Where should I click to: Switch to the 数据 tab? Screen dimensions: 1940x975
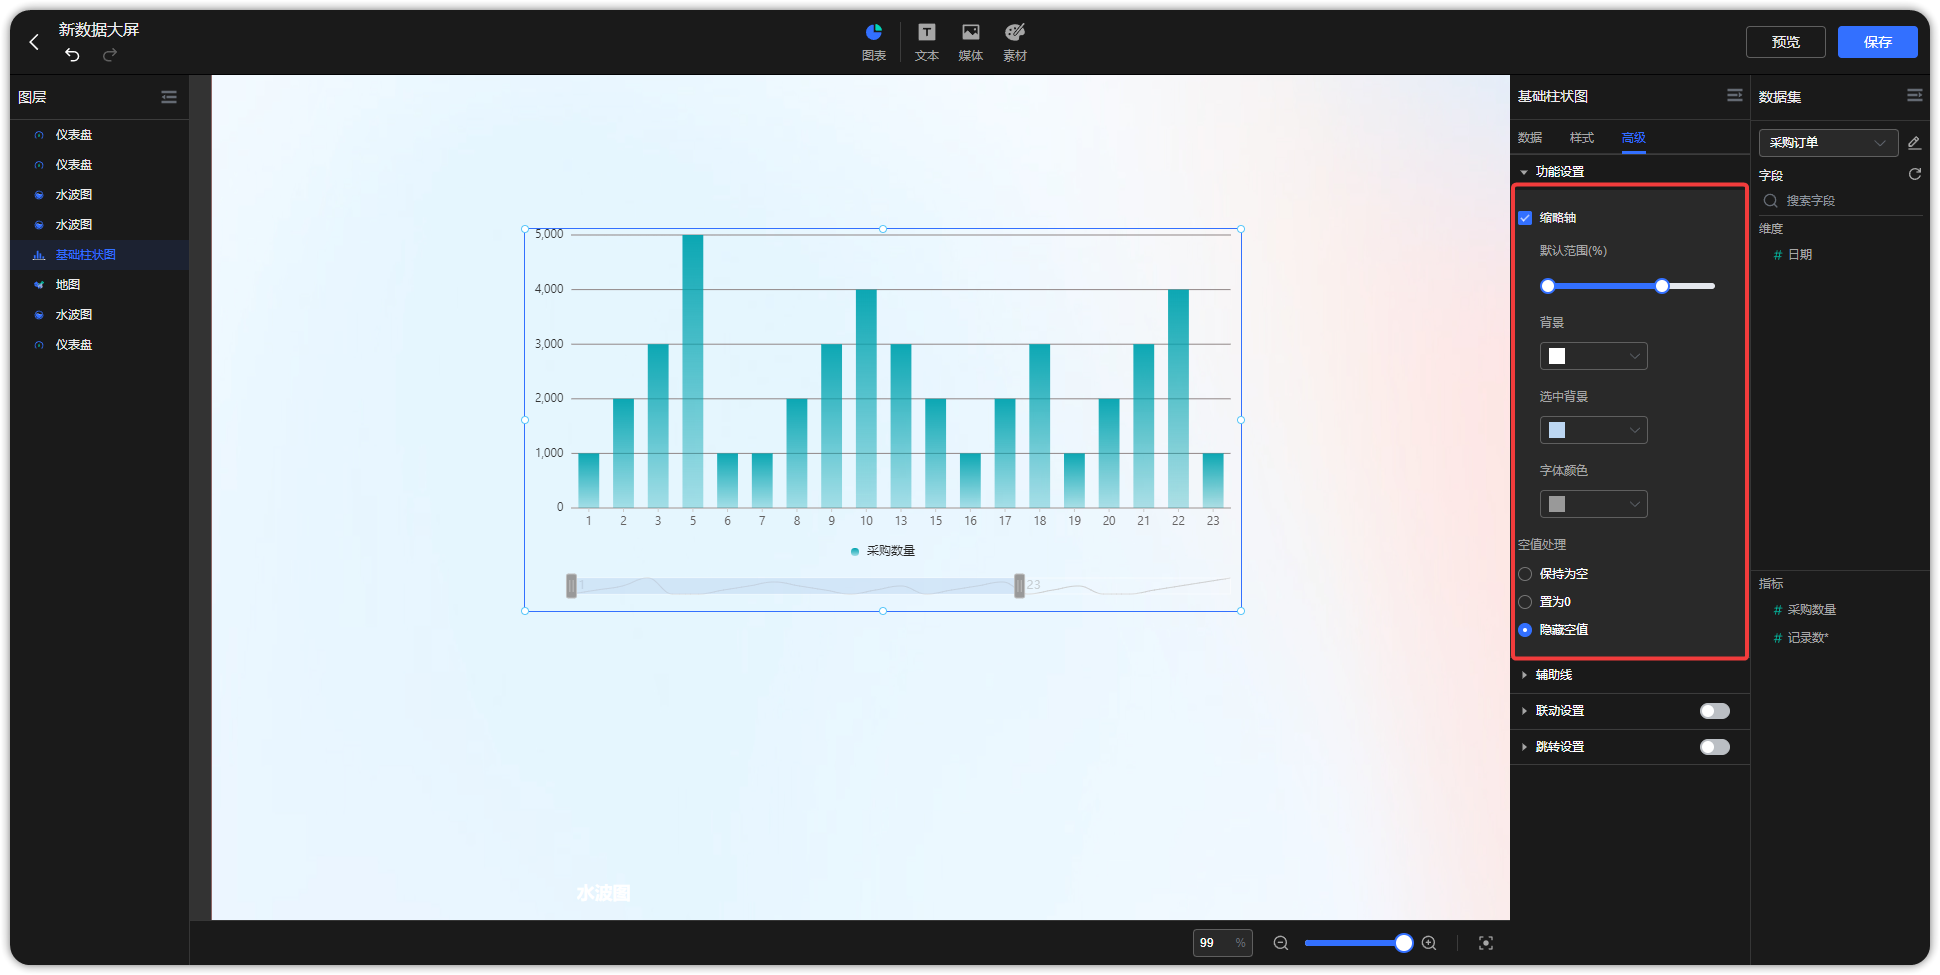tap(1530, 138)
